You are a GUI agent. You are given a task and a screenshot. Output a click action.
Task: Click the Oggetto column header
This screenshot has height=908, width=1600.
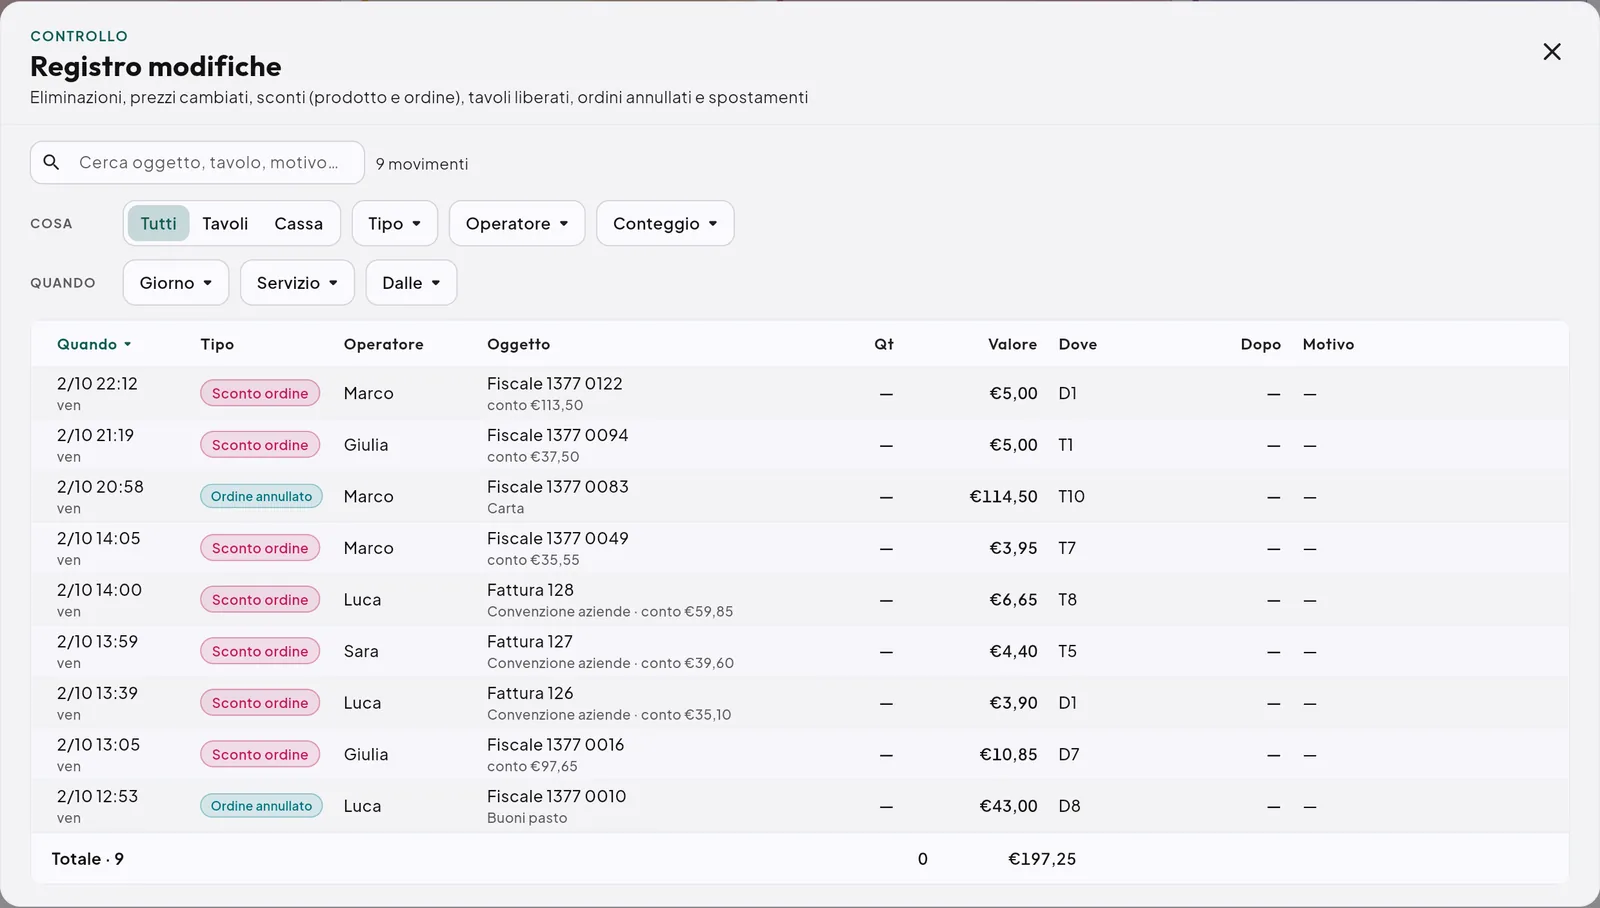click(519, 344)
